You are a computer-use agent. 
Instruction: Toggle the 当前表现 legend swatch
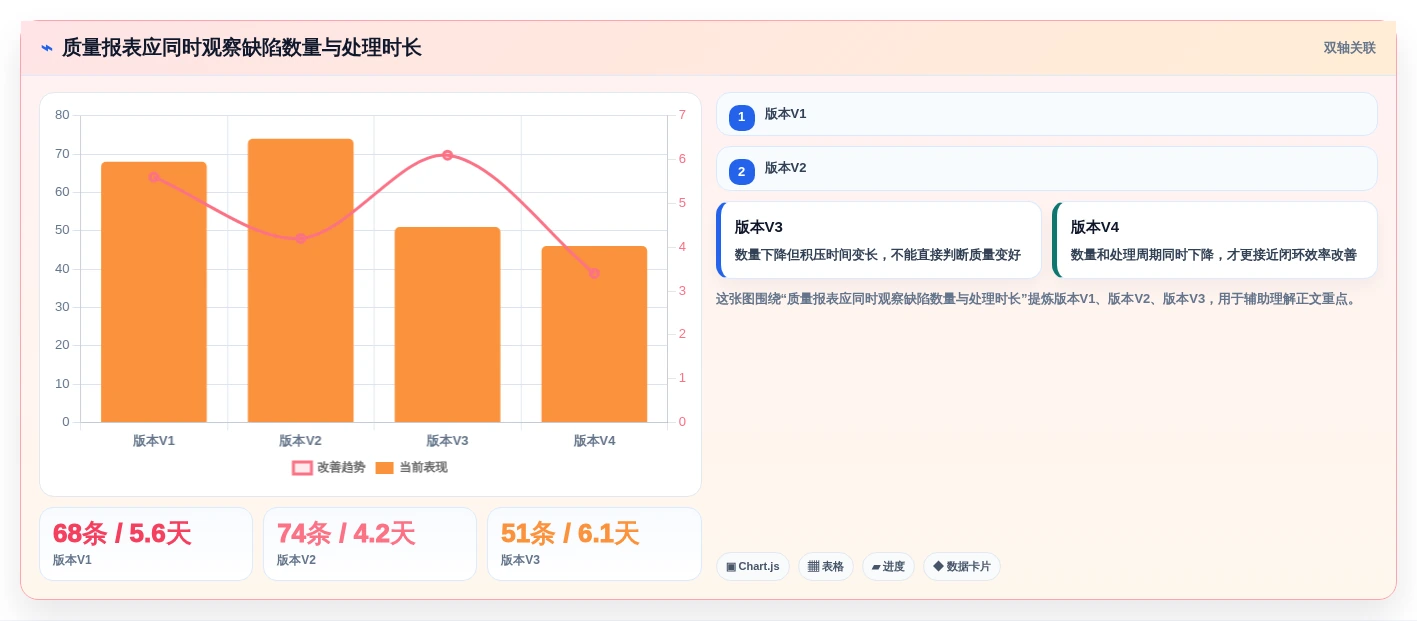(384, 468)
